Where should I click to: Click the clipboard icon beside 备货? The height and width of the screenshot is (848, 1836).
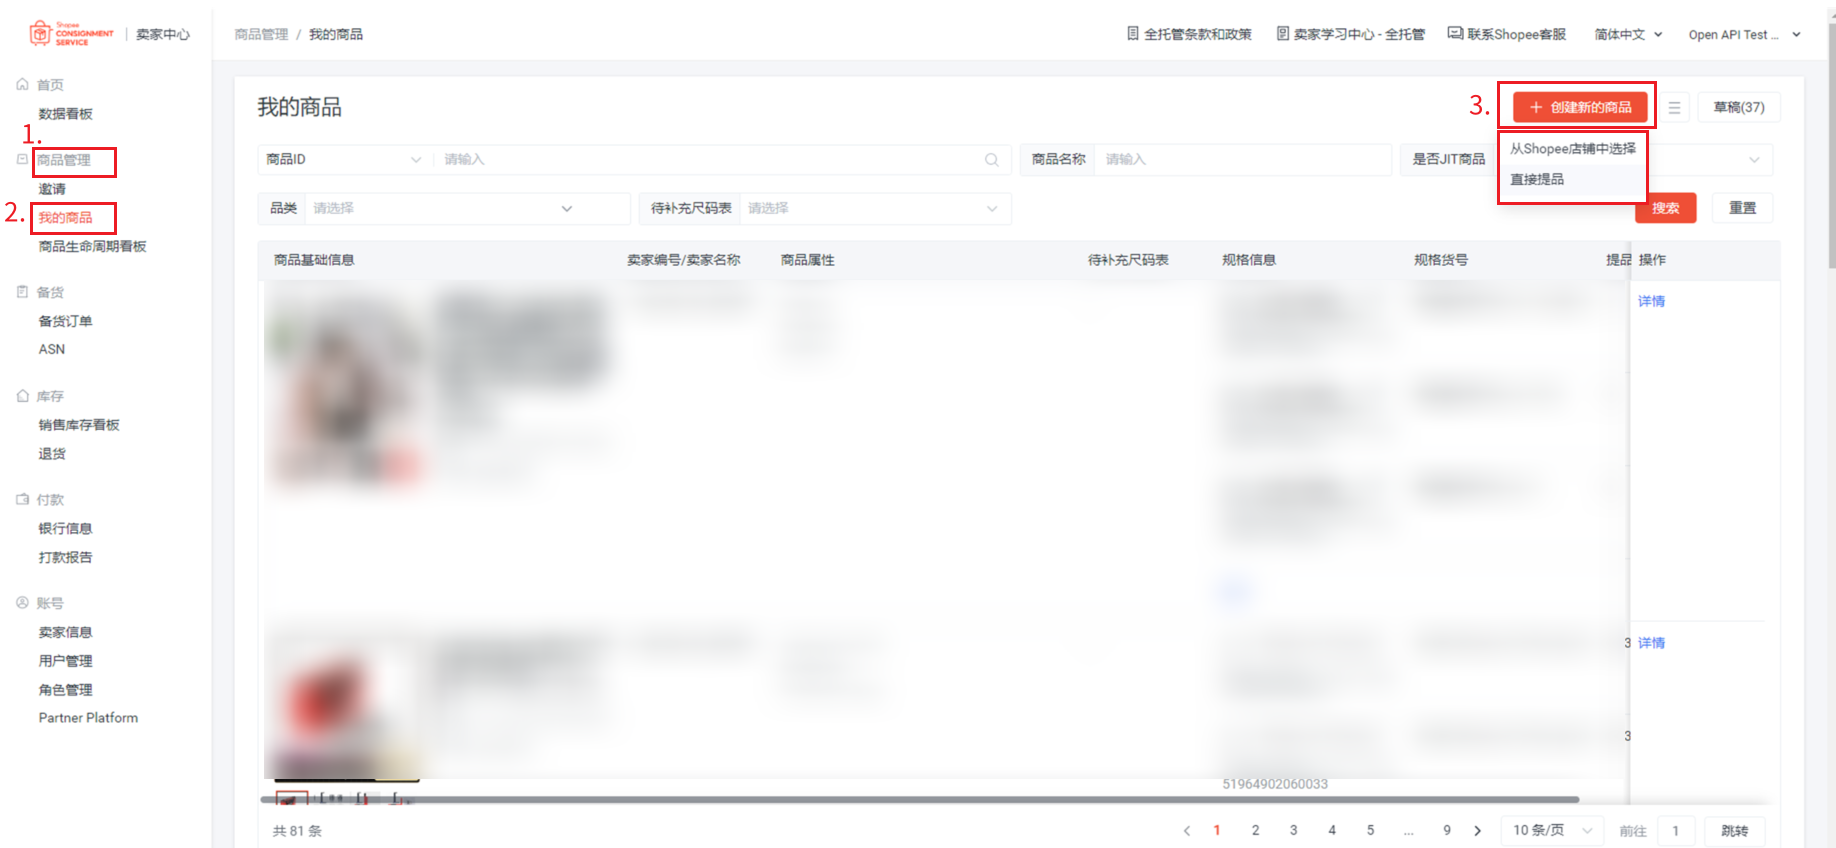pos(22,292)
